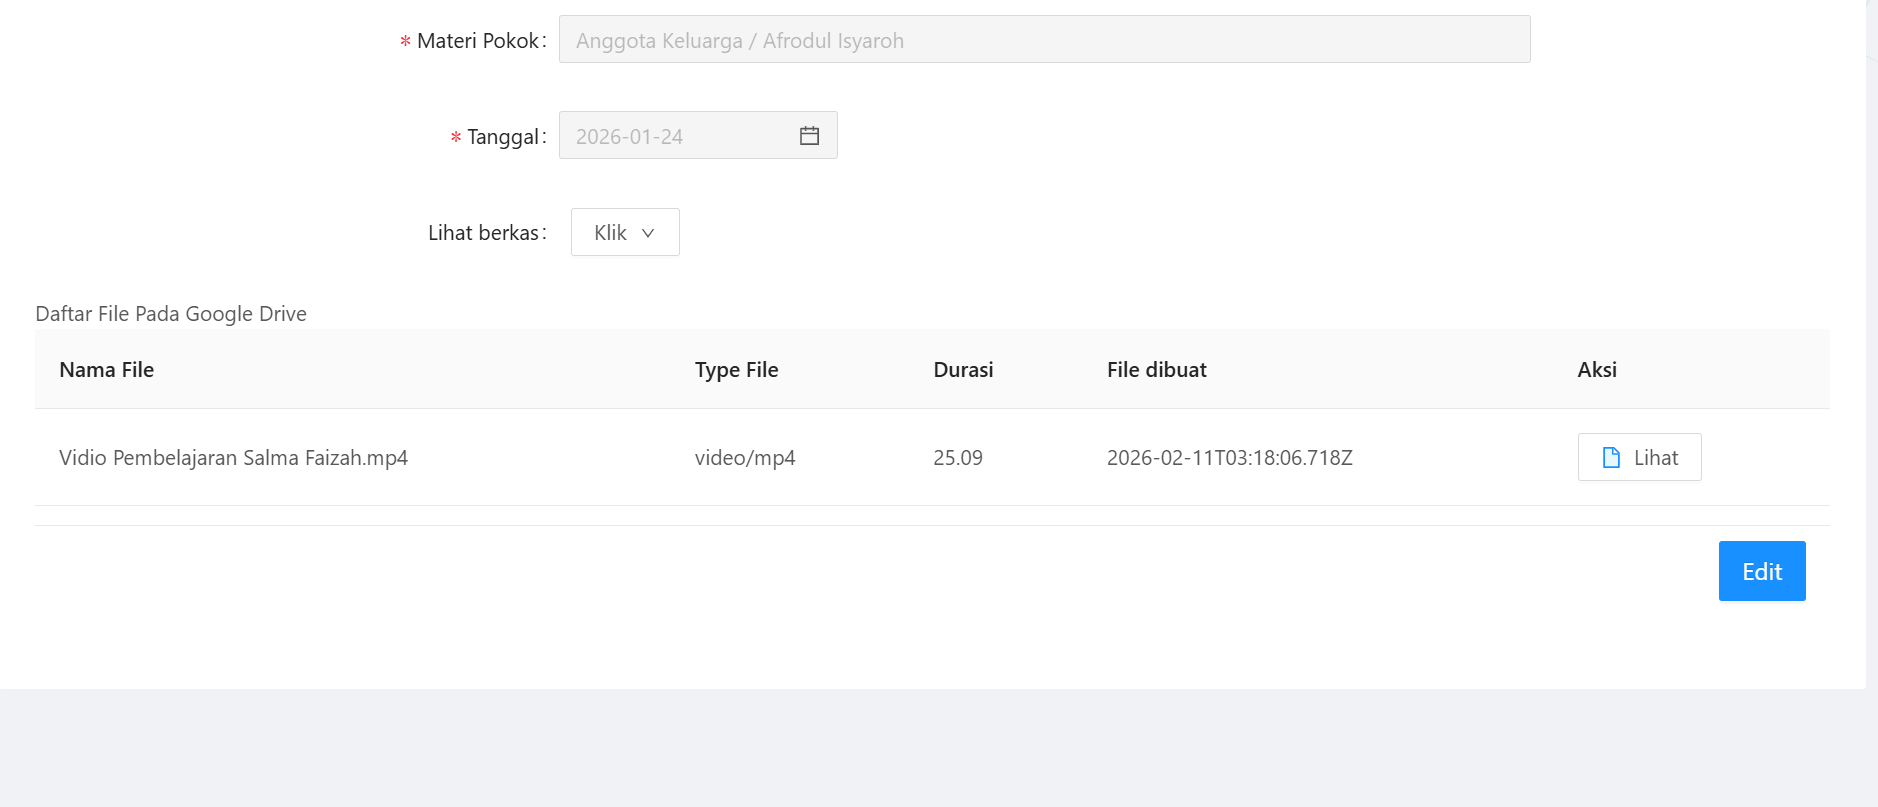This screenshot has height=807, width=1878.
Task: Select the Vidio Pembelajaran Salma Faizah.mp4 file name
Action: (233, 458)
